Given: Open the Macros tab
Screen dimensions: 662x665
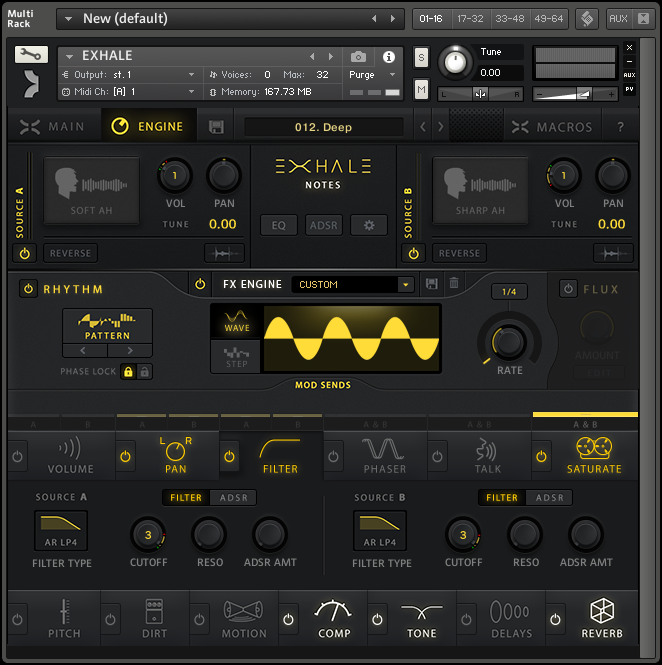Looking at the screenshot, I should pyautogui.click(x=552, y=127).
